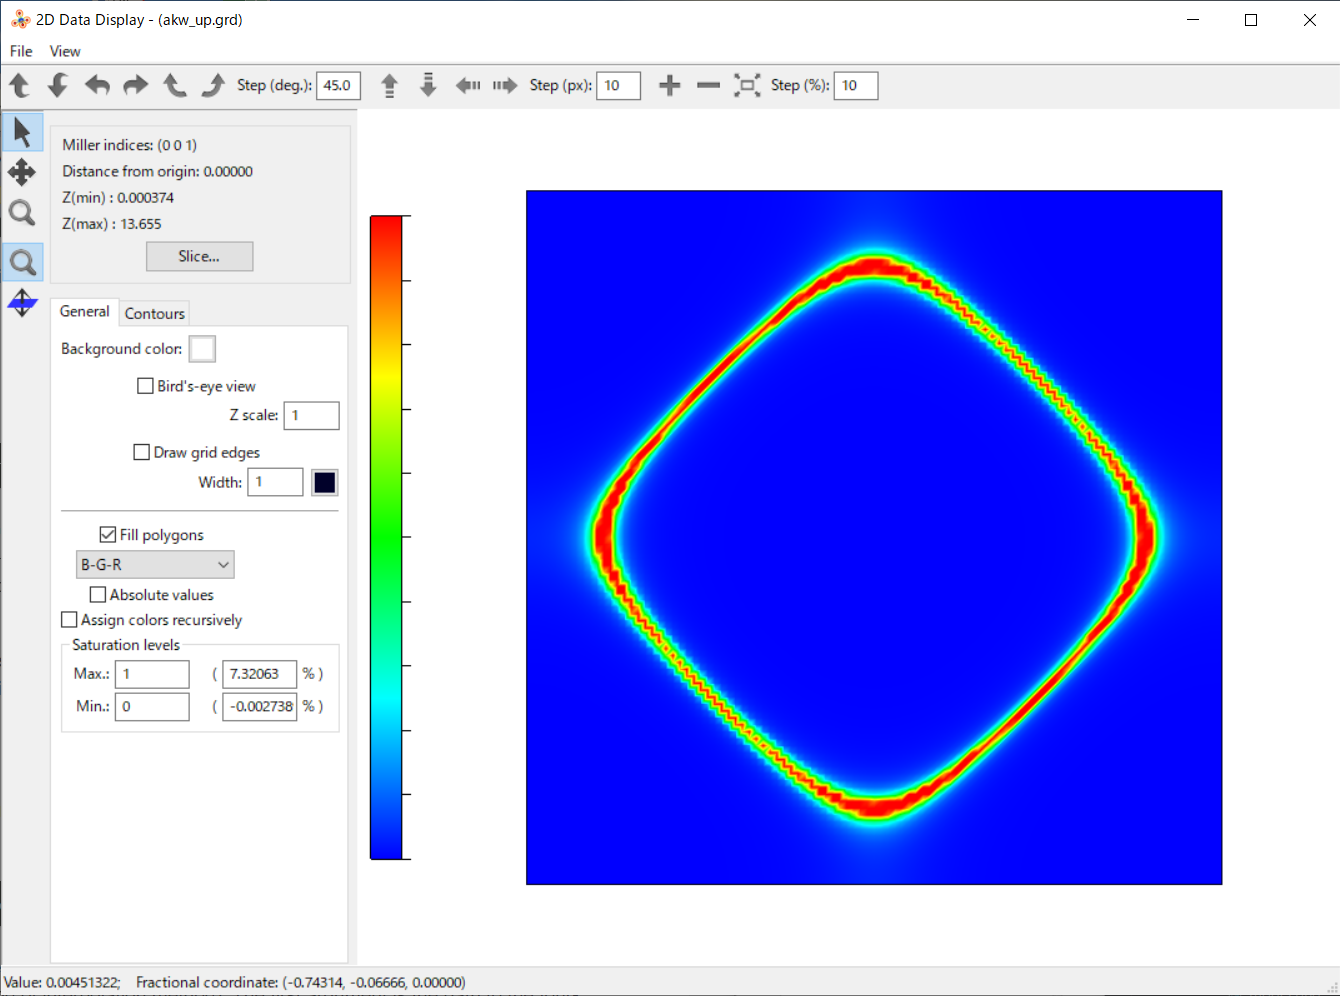Click the Miller indices: (0 0 1) text

pos(130,145)
